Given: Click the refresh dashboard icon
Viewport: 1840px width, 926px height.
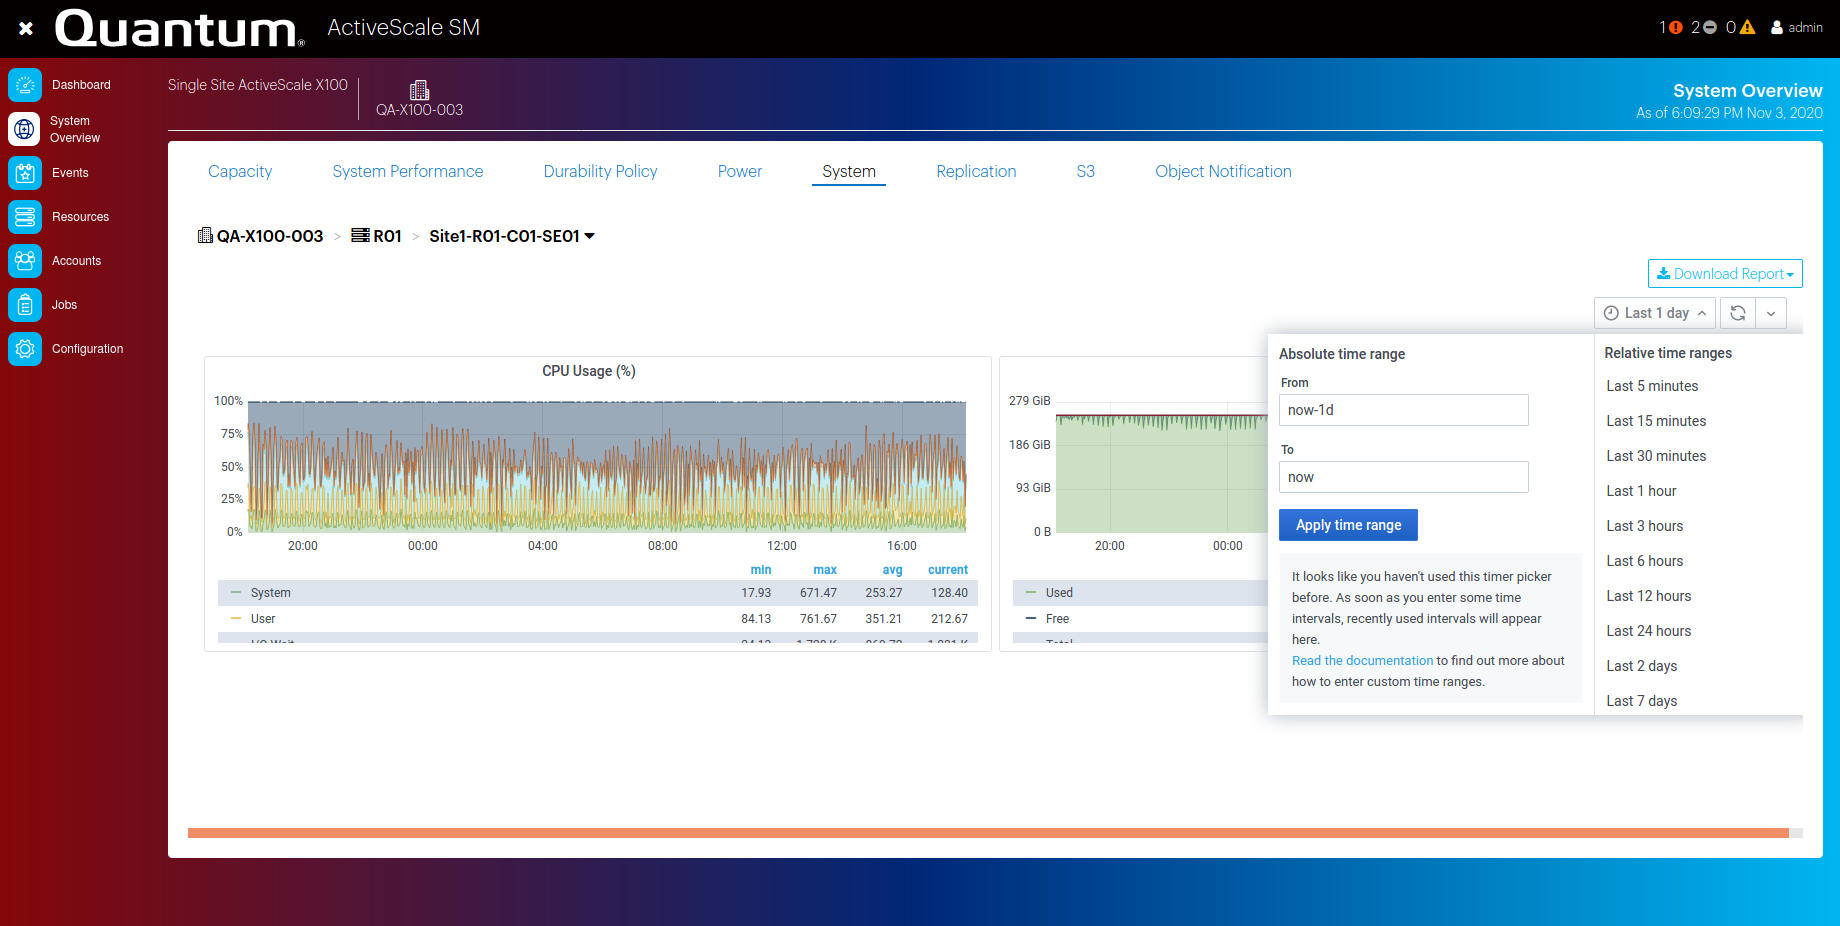Looking at the screenshot, I should coord(1738,313).
